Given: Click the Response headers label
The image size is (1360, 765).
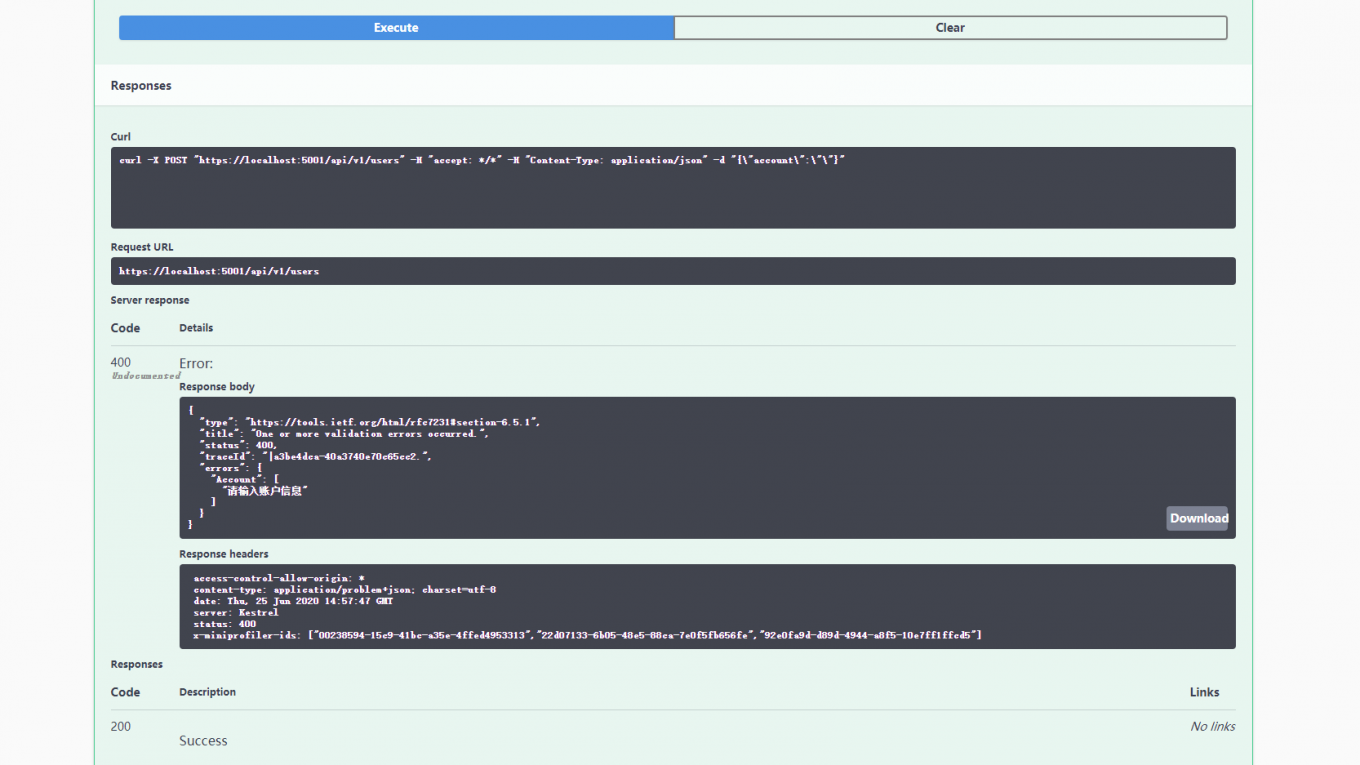Looking at the screenshot, I should [224, 554].
